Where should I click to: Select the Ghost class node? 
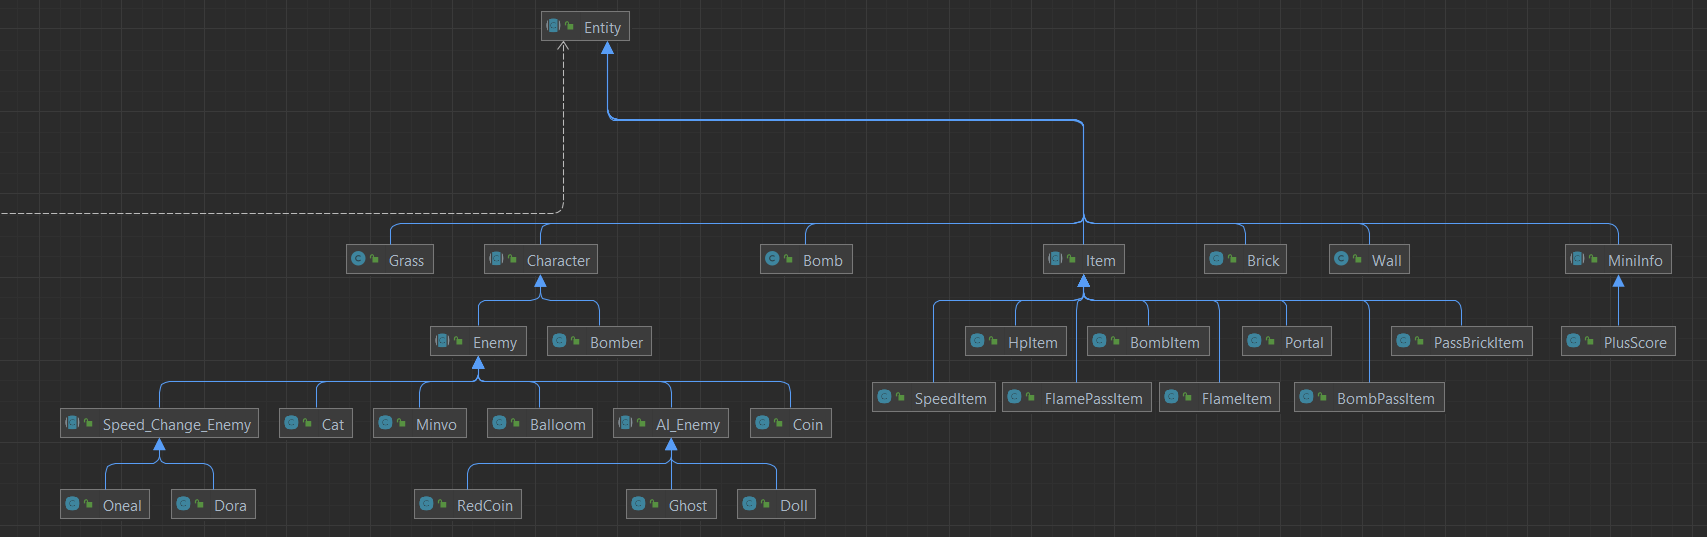click(671, 504)
